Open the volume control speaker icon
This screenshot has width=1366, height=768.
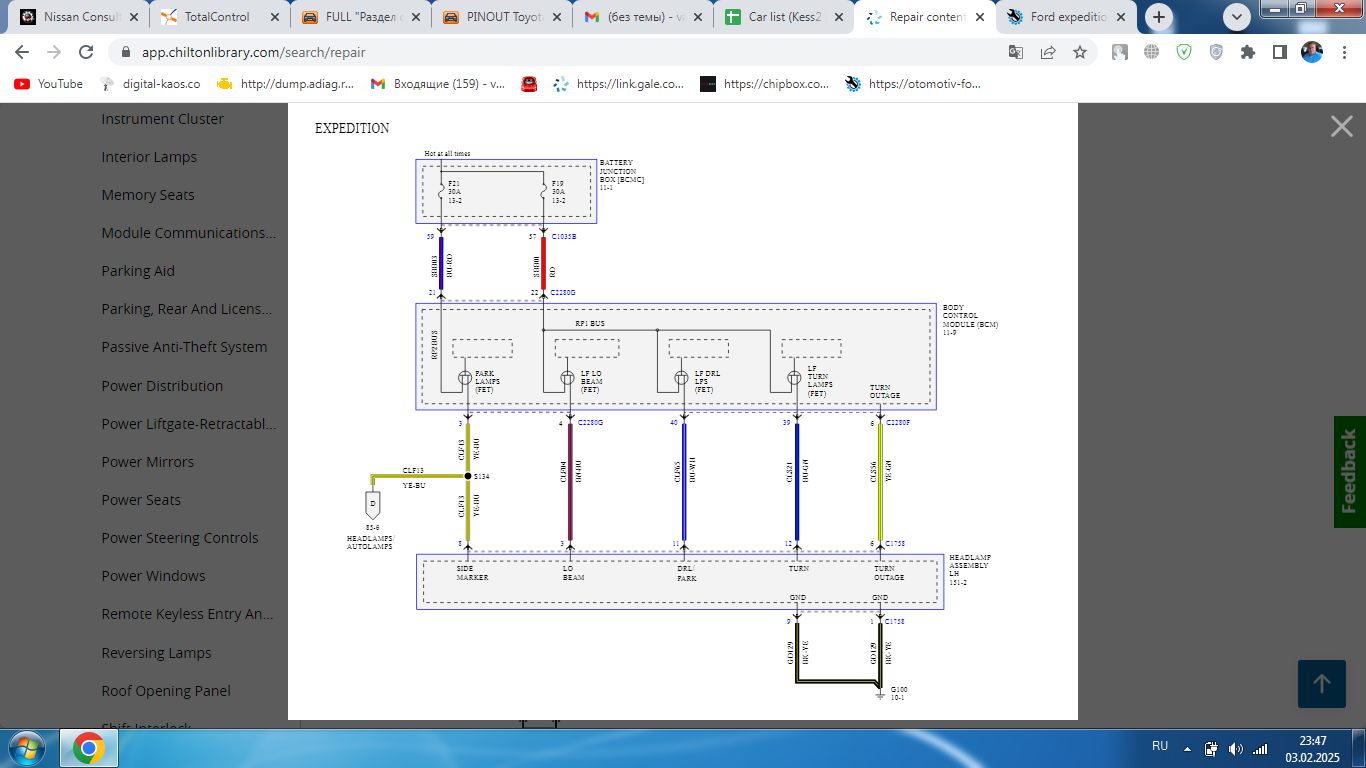[1235, 748]
